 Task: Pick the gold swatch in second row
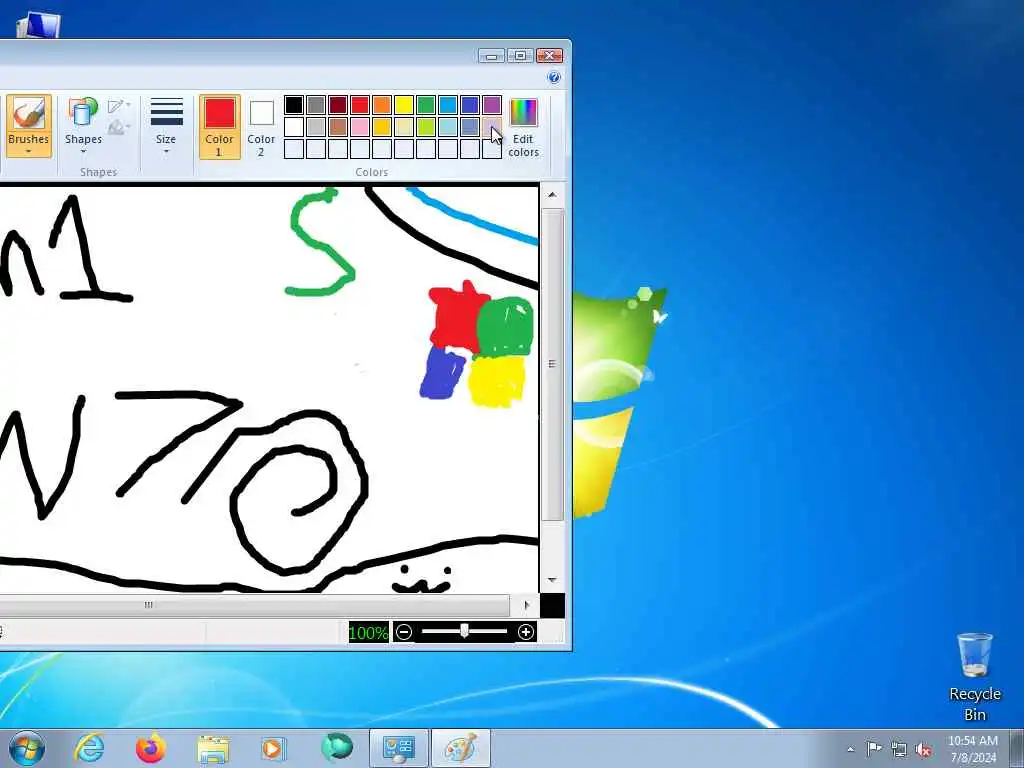point(382,127)
